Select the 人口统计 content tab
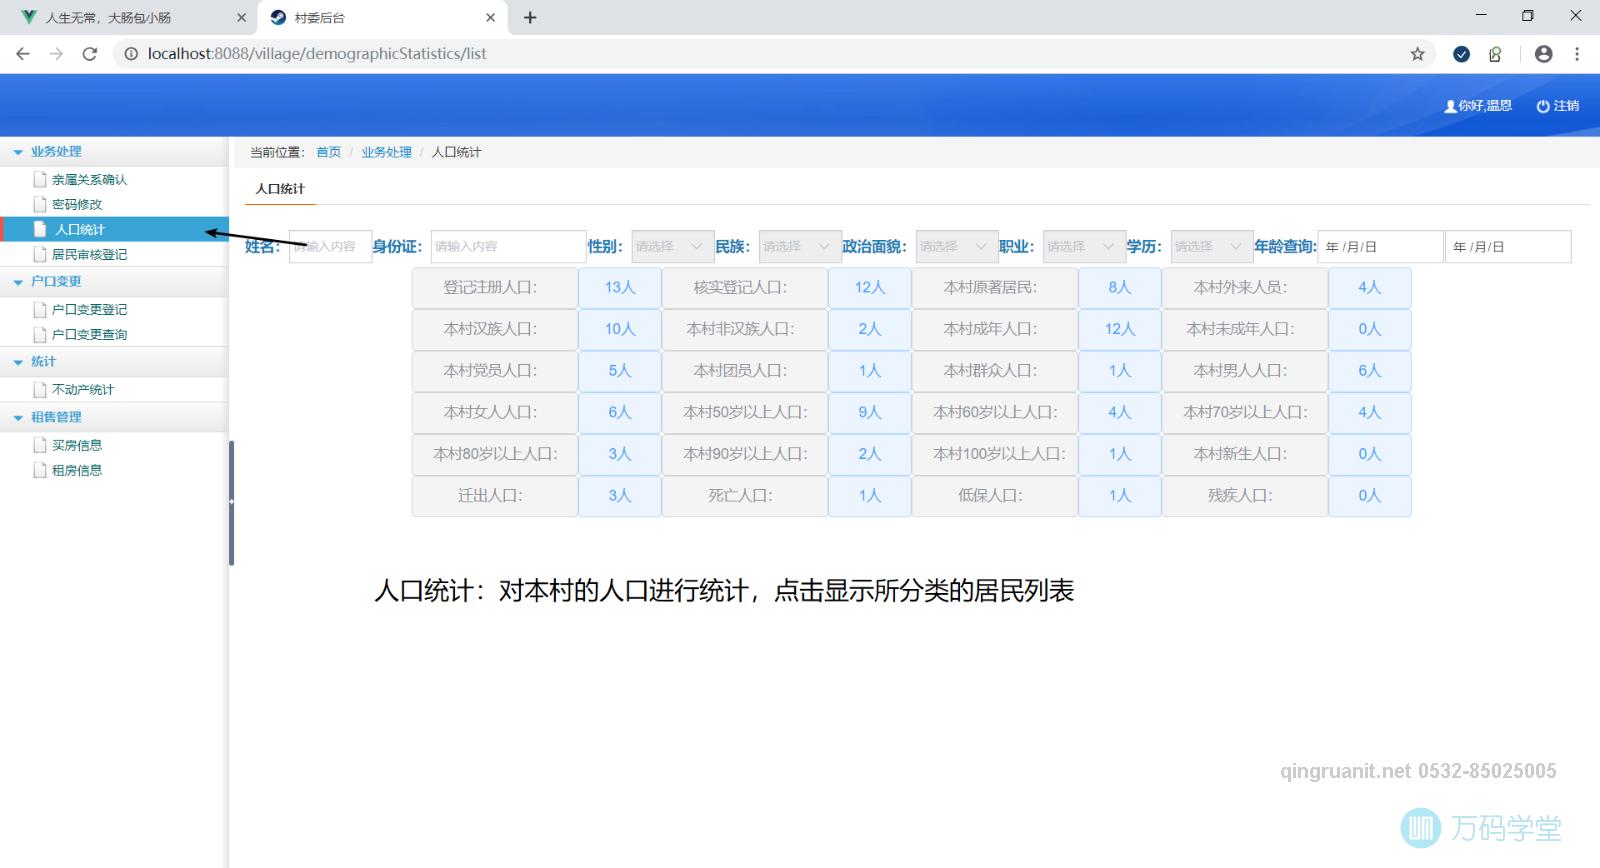Image resolution: width=1600 pixels, height=868 pixels. (x=280, y=189)
